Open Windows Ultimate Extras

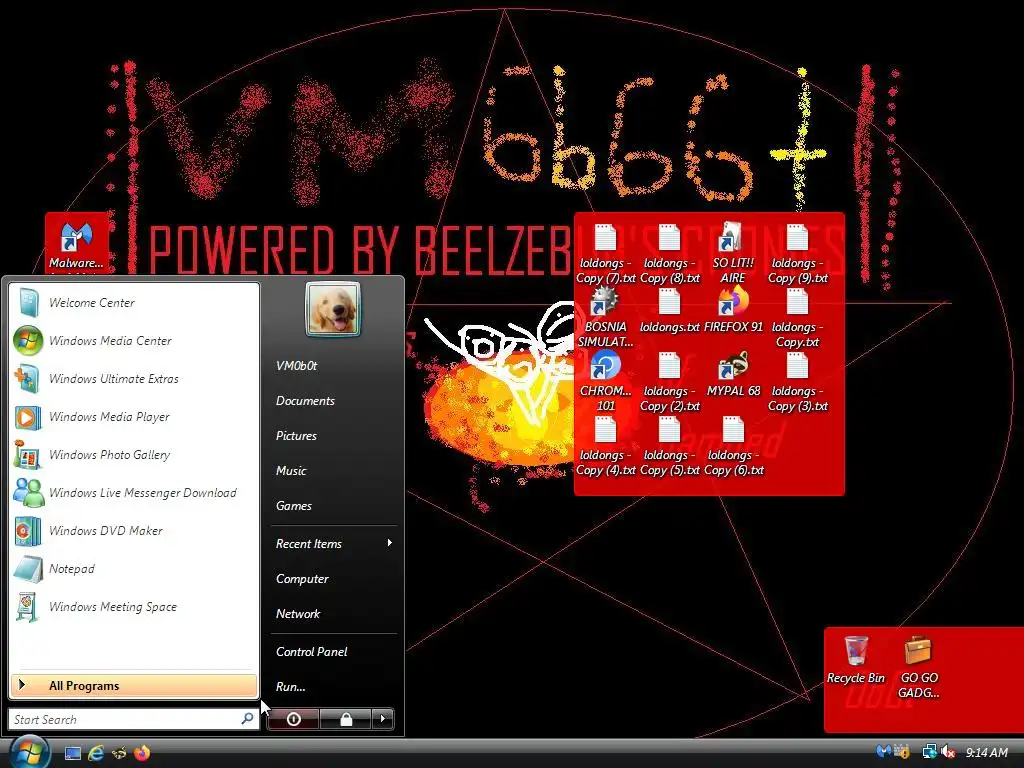(134, 379)
